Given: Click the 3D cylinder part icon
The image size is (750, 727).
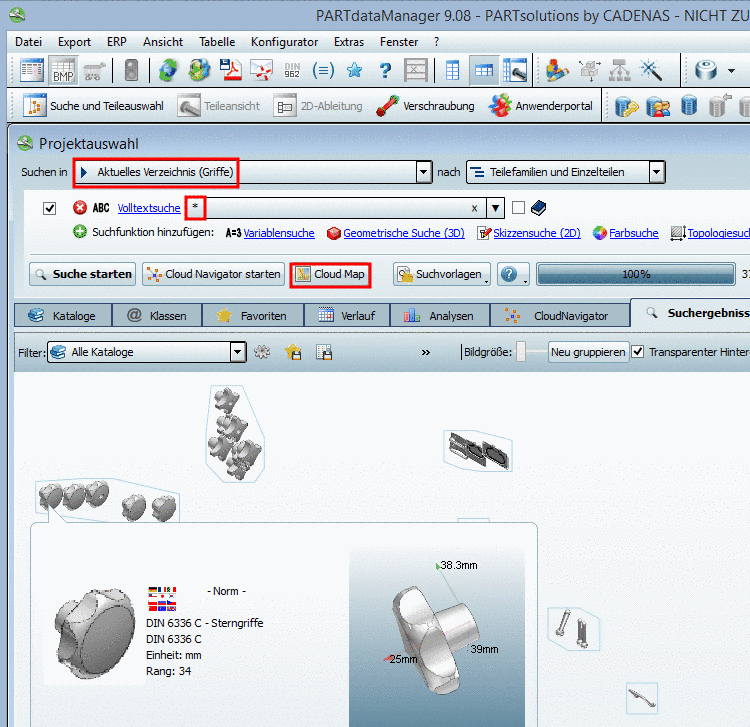Looking at the screenshot, I should 706,71.
